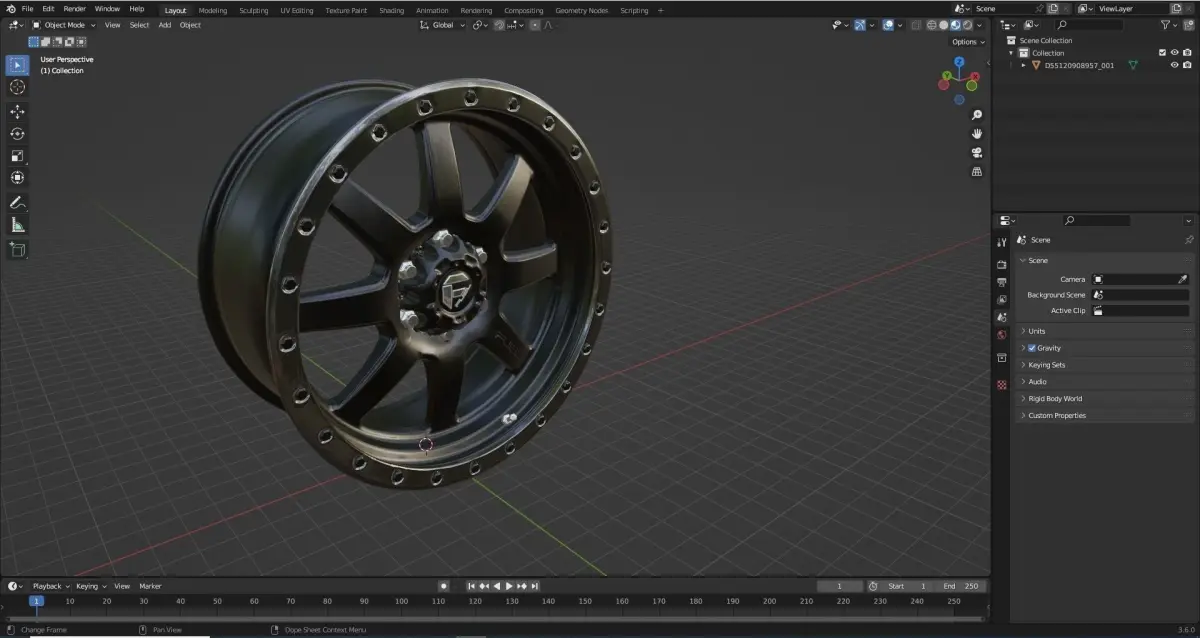Open the Output properties tab
Image resolution: width=1200 pixels, height=638 pixels.
coord(1002,282)
